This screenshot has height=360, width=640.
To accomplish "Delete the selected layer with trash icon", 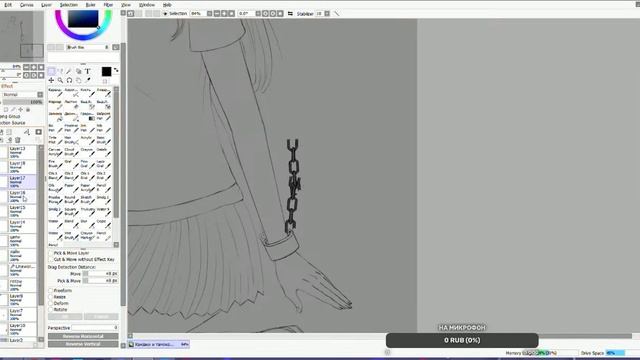I will 18,140.
